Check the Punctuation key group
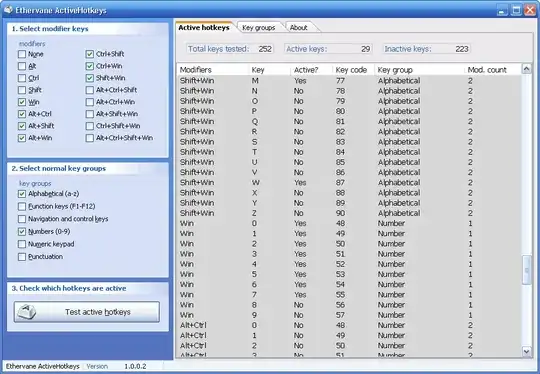 tap(22, 257)
